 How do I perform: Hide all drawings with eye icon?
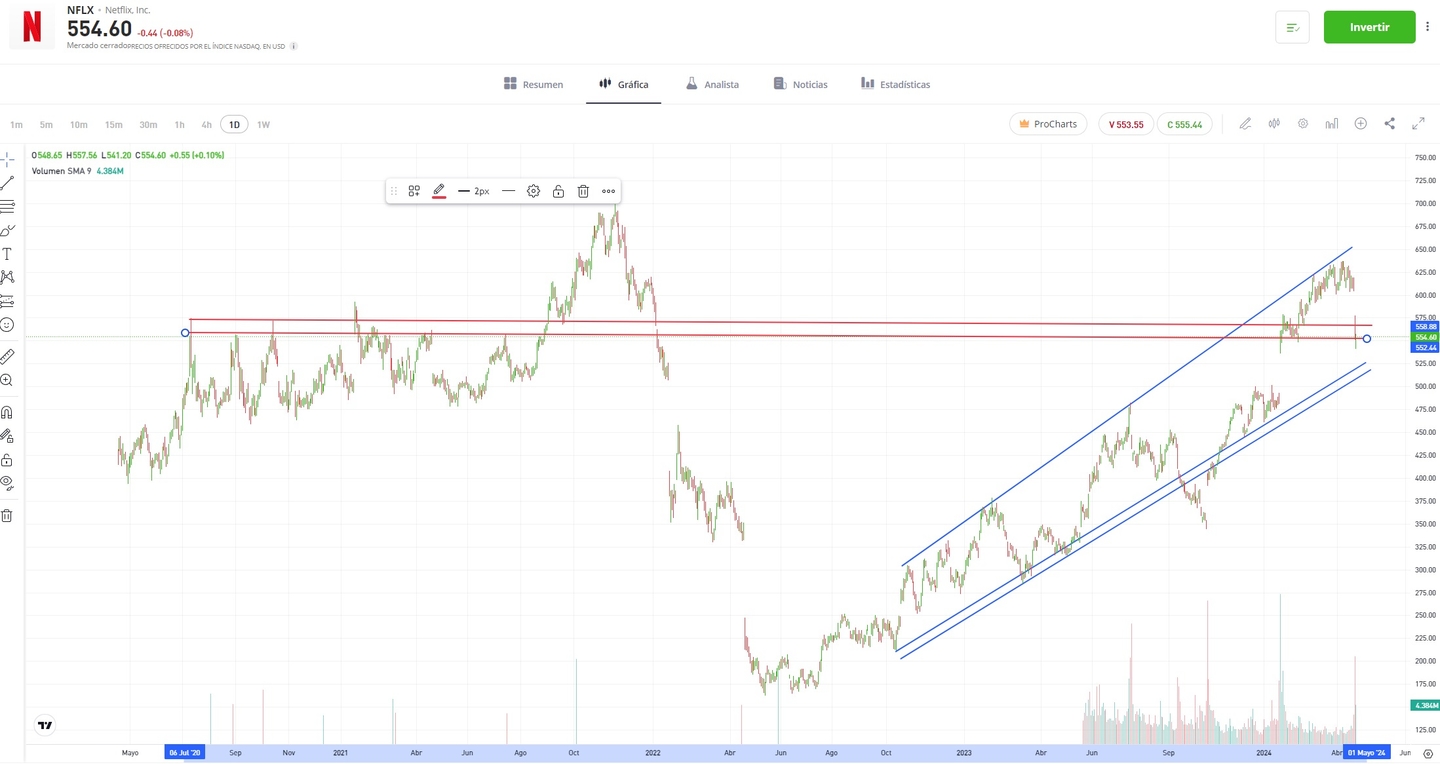[x=7, y=483]
